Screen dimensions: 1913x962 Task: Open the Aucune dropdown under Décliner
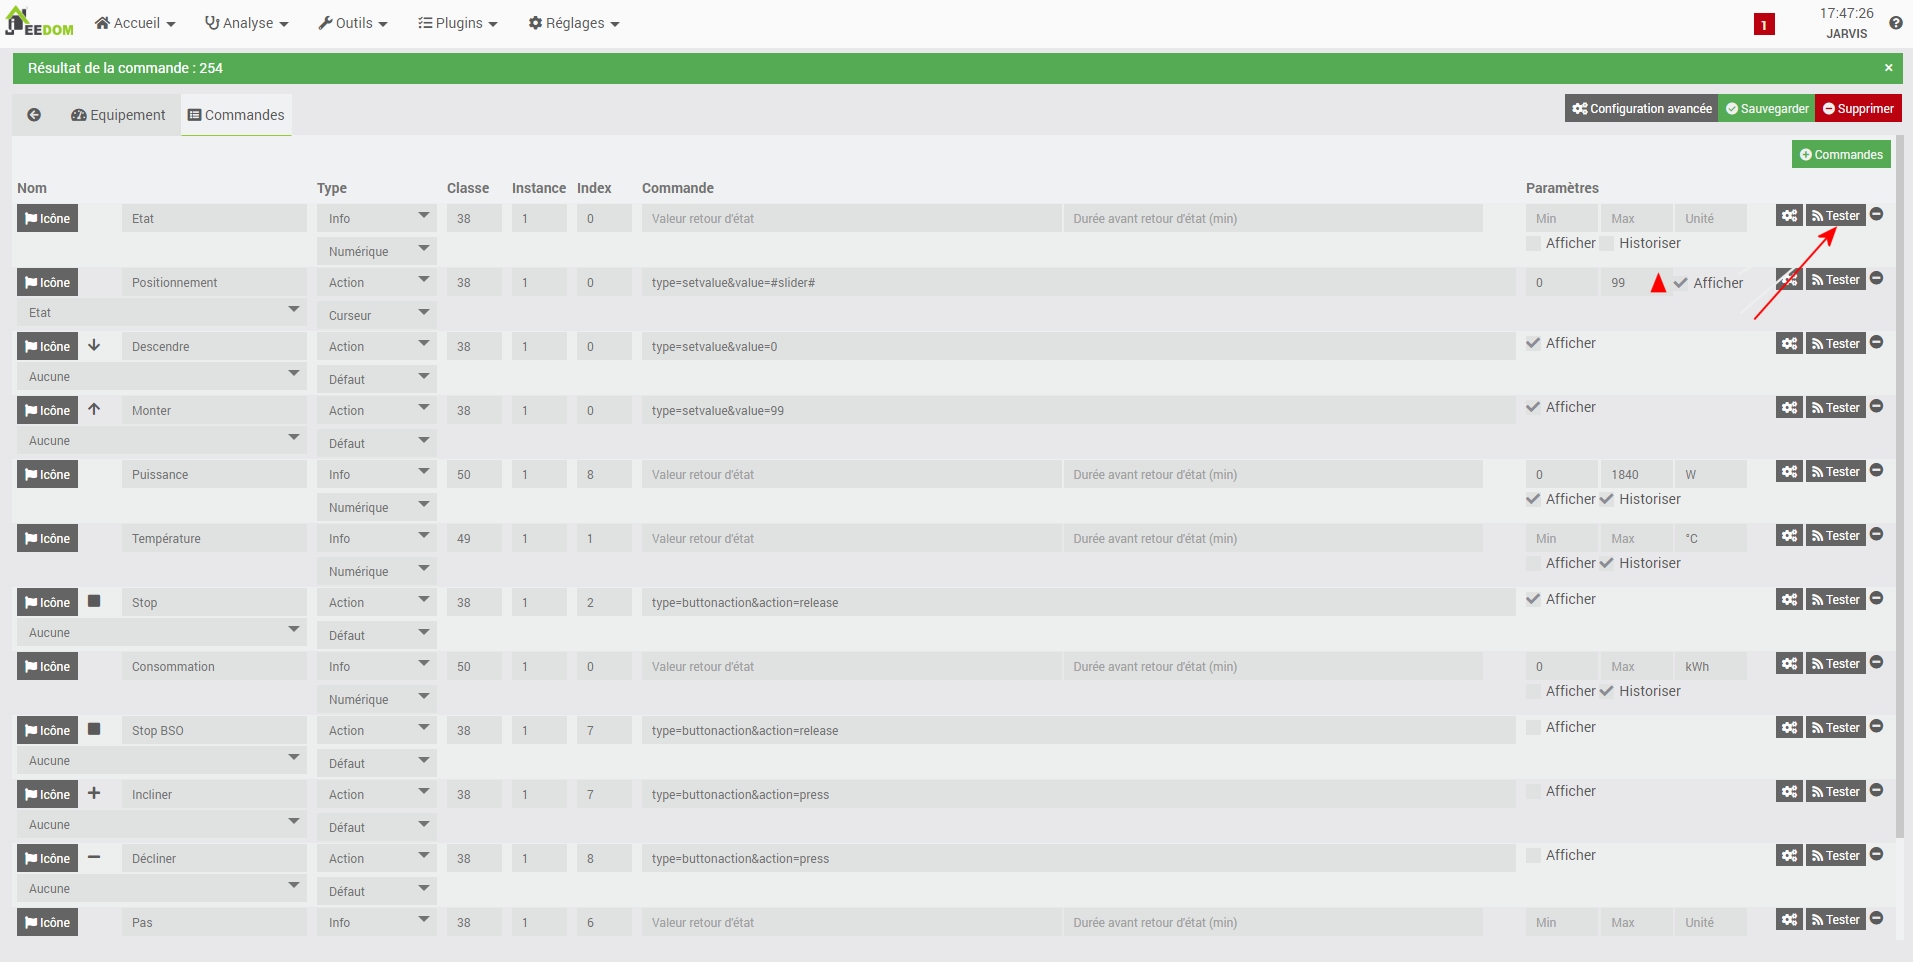tap(162, 888)
